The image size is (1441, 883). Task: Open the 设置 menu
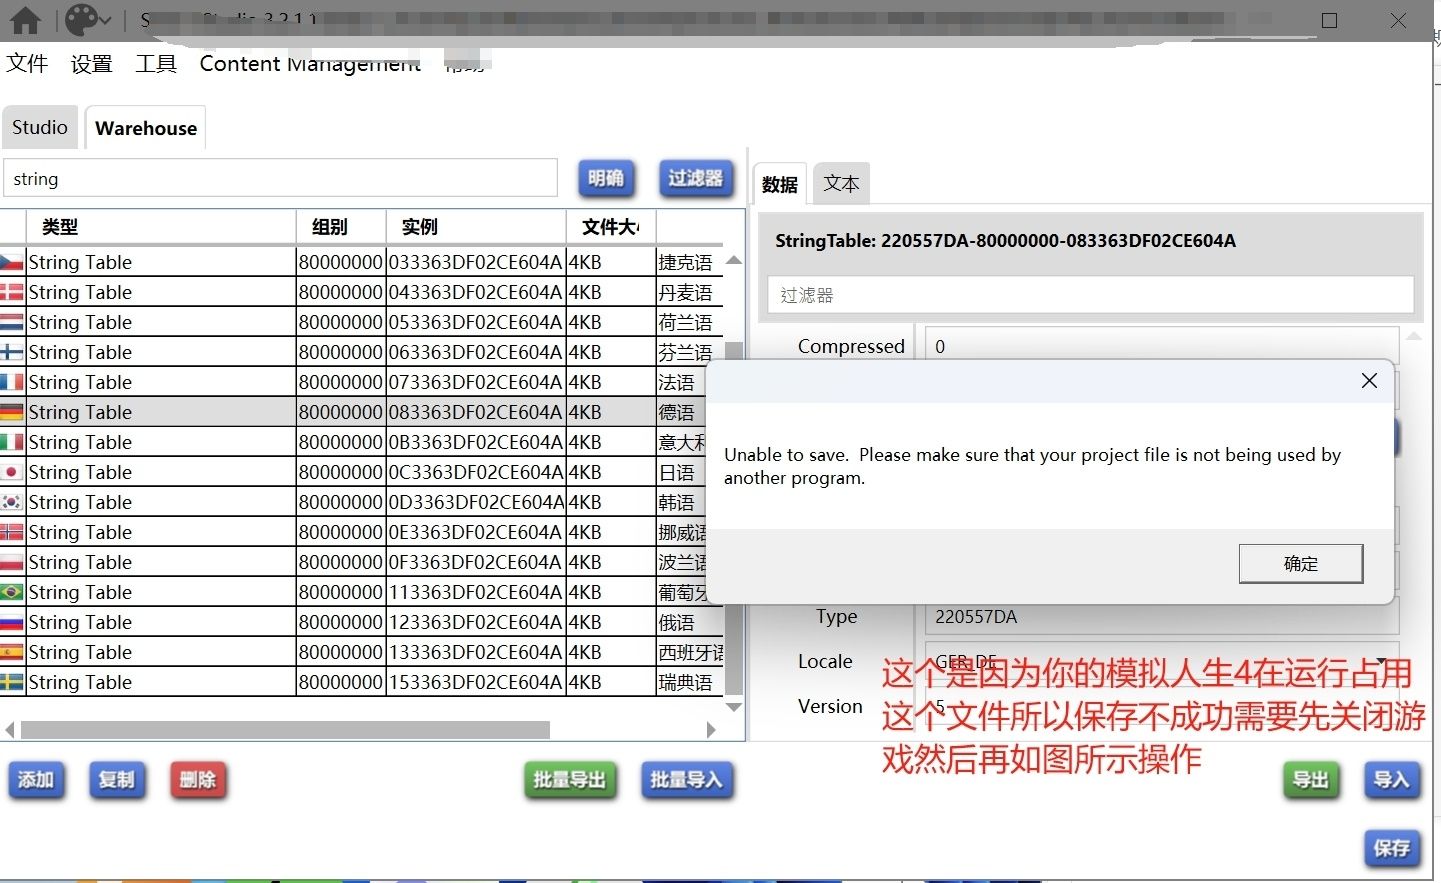point(92,64)
